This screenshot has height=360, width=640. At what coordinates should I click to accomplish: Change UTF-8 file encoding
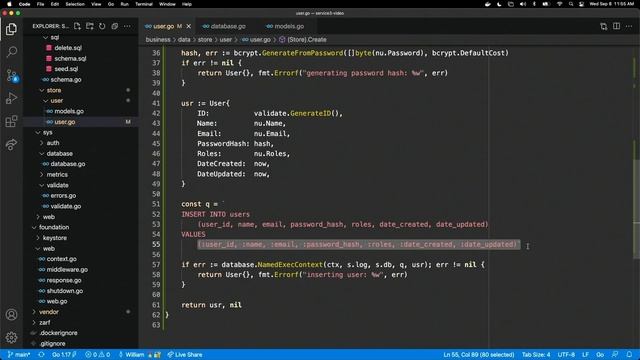566,355
